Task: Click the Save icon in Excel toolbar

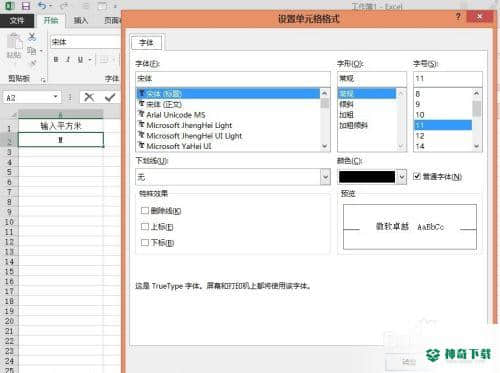Action: pos(25,6)
